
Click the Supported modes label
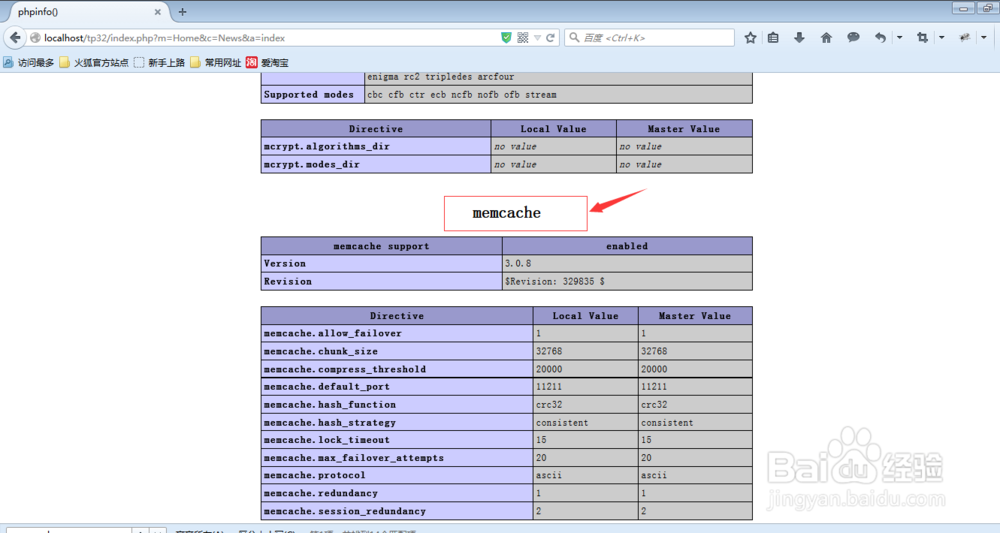pyautogui.click(x=309, y=94)
